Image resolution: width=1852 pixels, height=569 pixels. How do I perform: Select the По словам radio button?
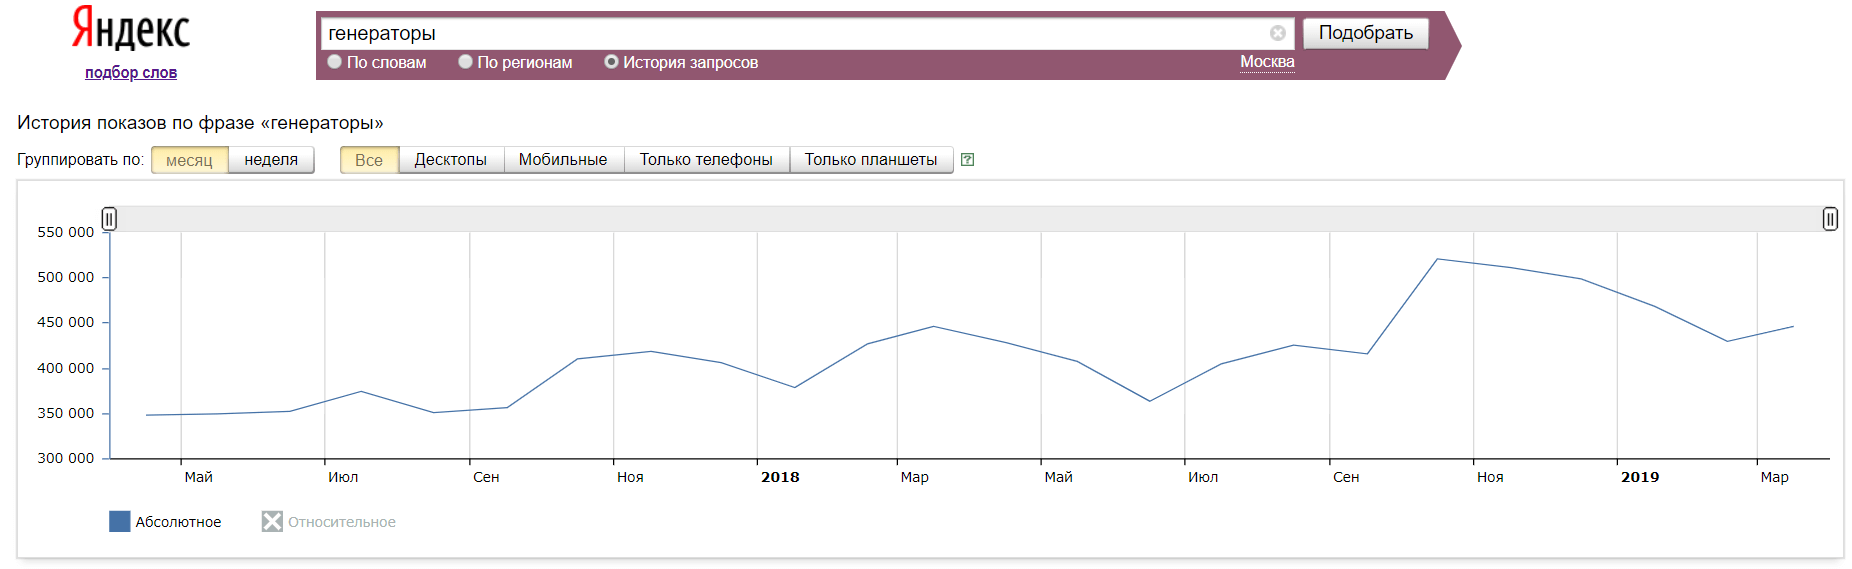click(x=335, y=62)
